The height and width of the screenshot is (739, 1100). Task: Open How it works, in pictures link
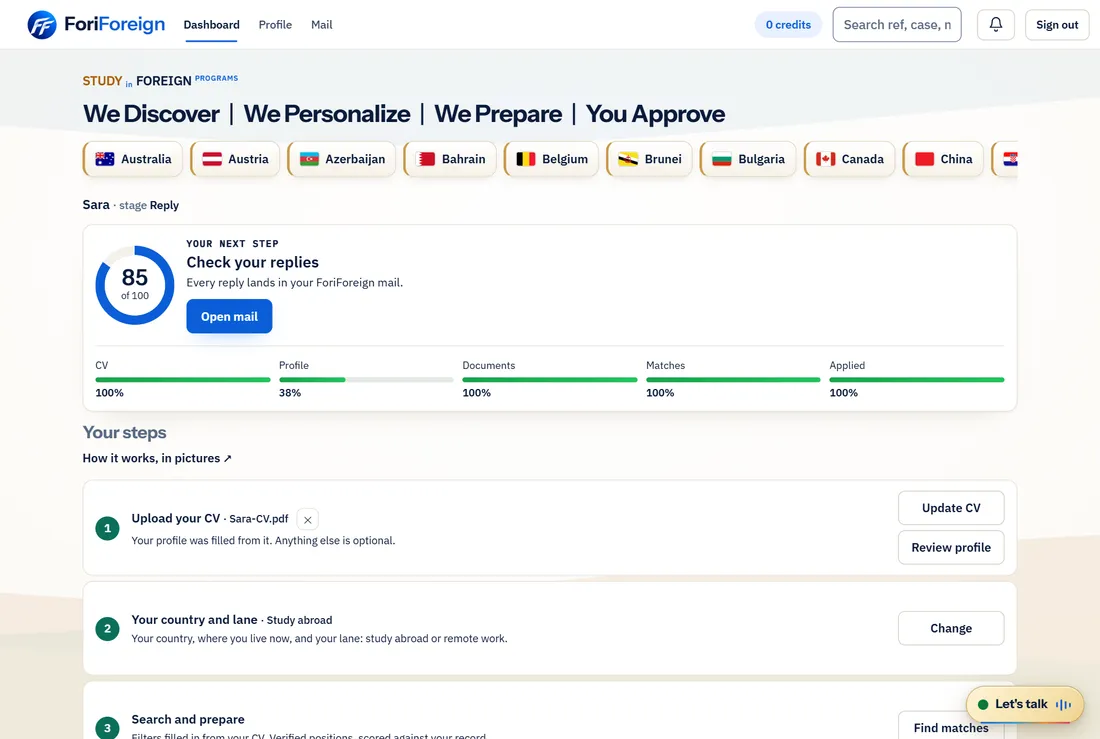pyautogui.click(x=157, y=458)
